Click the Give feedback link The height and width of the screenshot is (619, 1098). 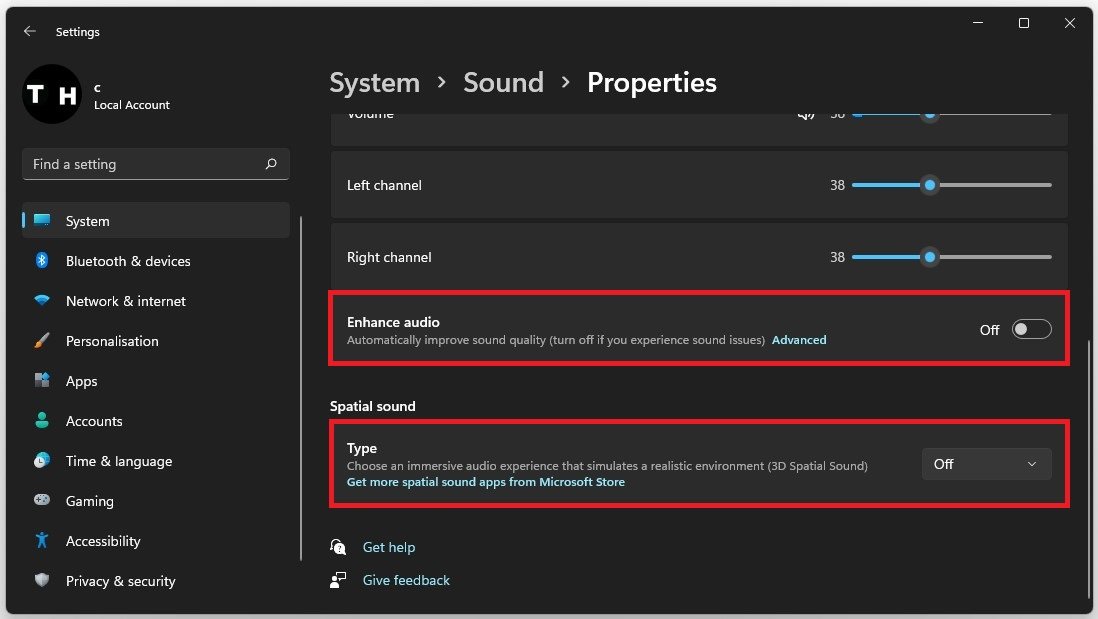click(406, 580)
